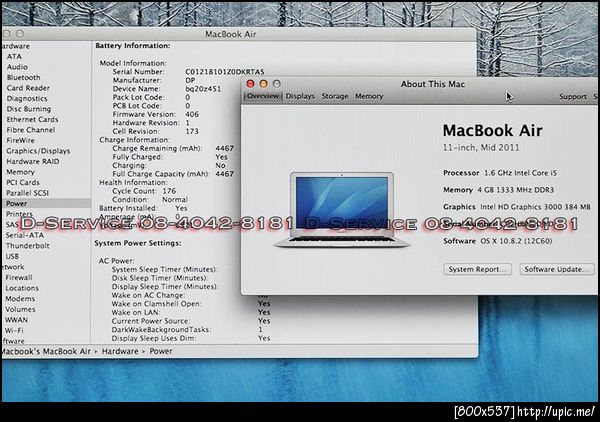This screenshot has width=600, height=422.
Task: Select Hardware RAID in the sidebar
Action: tap(33, 161)
